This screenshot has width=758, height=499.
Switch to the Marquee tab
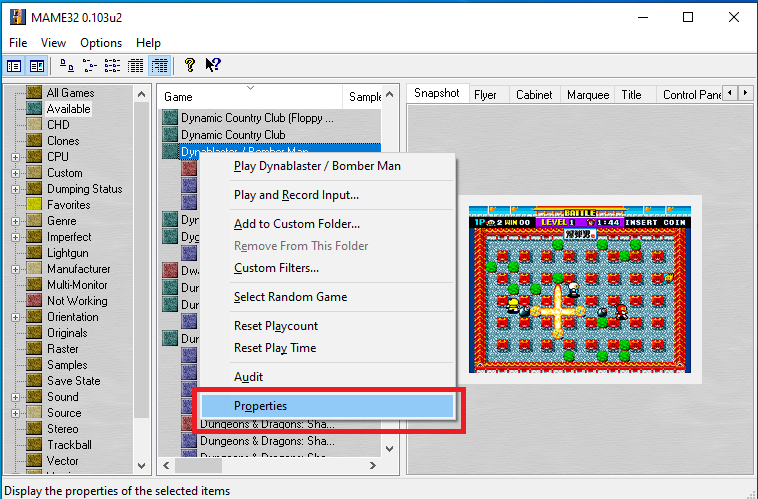tap(588, 95)
